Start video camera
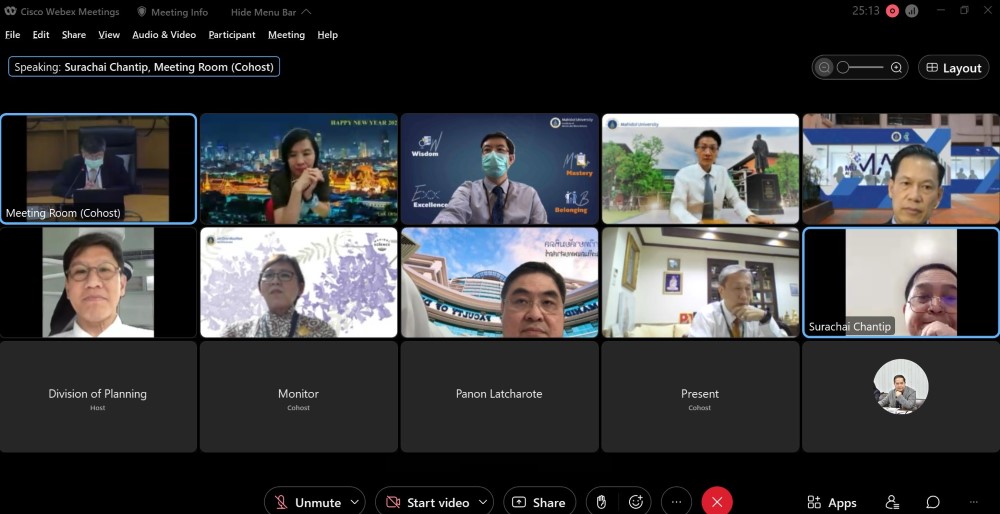Screen dimensions: 1000x514 tap(426, 502)
